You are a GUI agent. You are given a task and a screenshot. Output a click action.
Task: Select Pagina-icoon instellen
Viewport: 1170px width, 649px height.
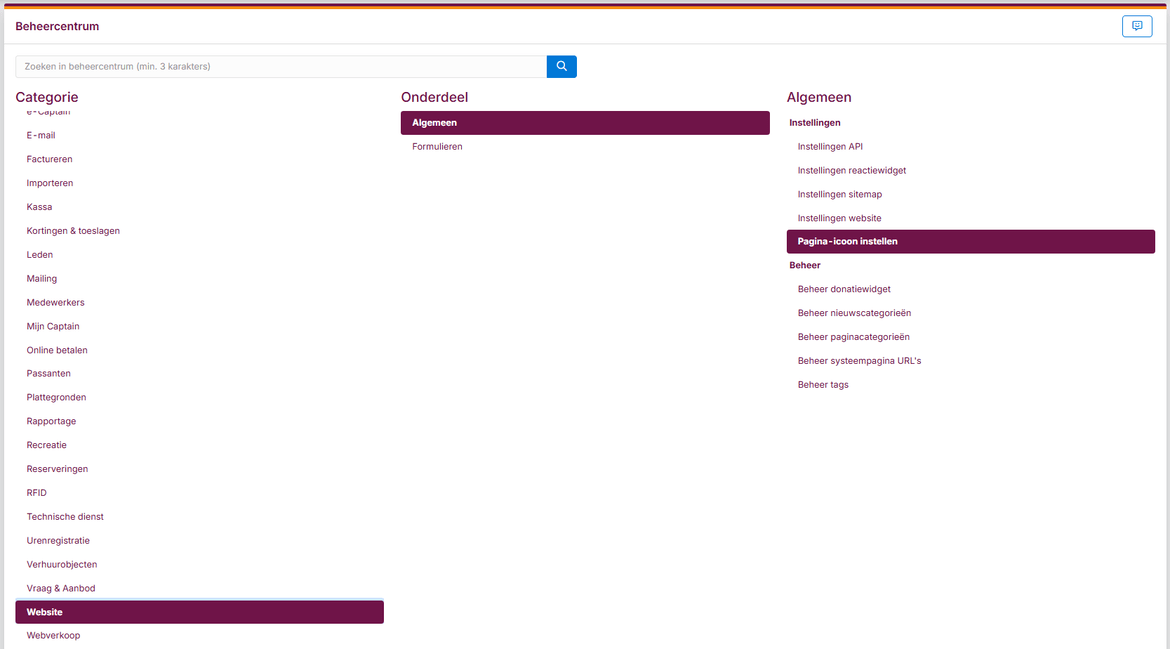847,241
